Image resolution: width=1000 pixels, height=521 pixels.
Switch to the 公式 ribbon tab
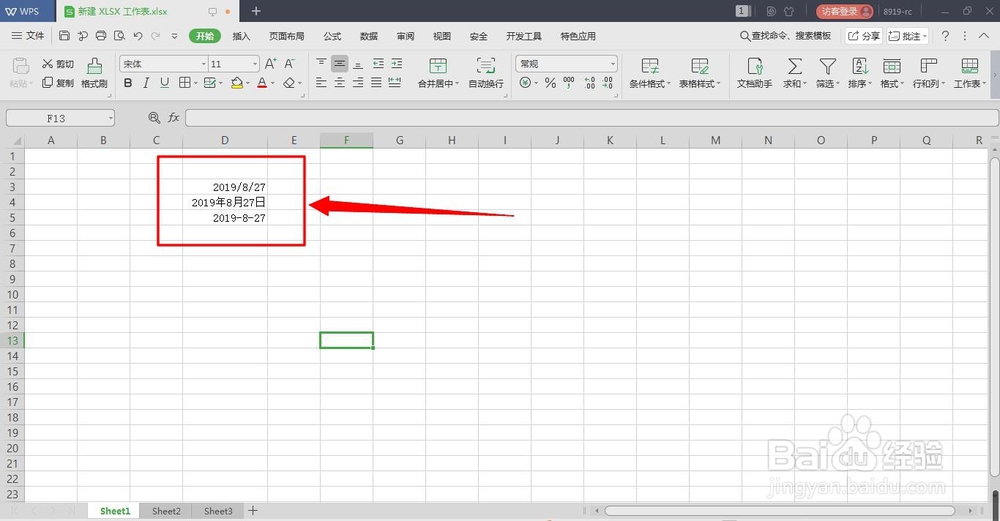[332, 36]
